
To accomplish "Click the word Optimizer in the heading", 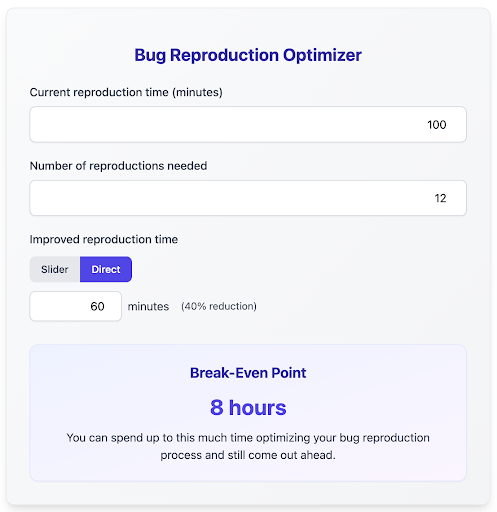I will coord(322,55).
